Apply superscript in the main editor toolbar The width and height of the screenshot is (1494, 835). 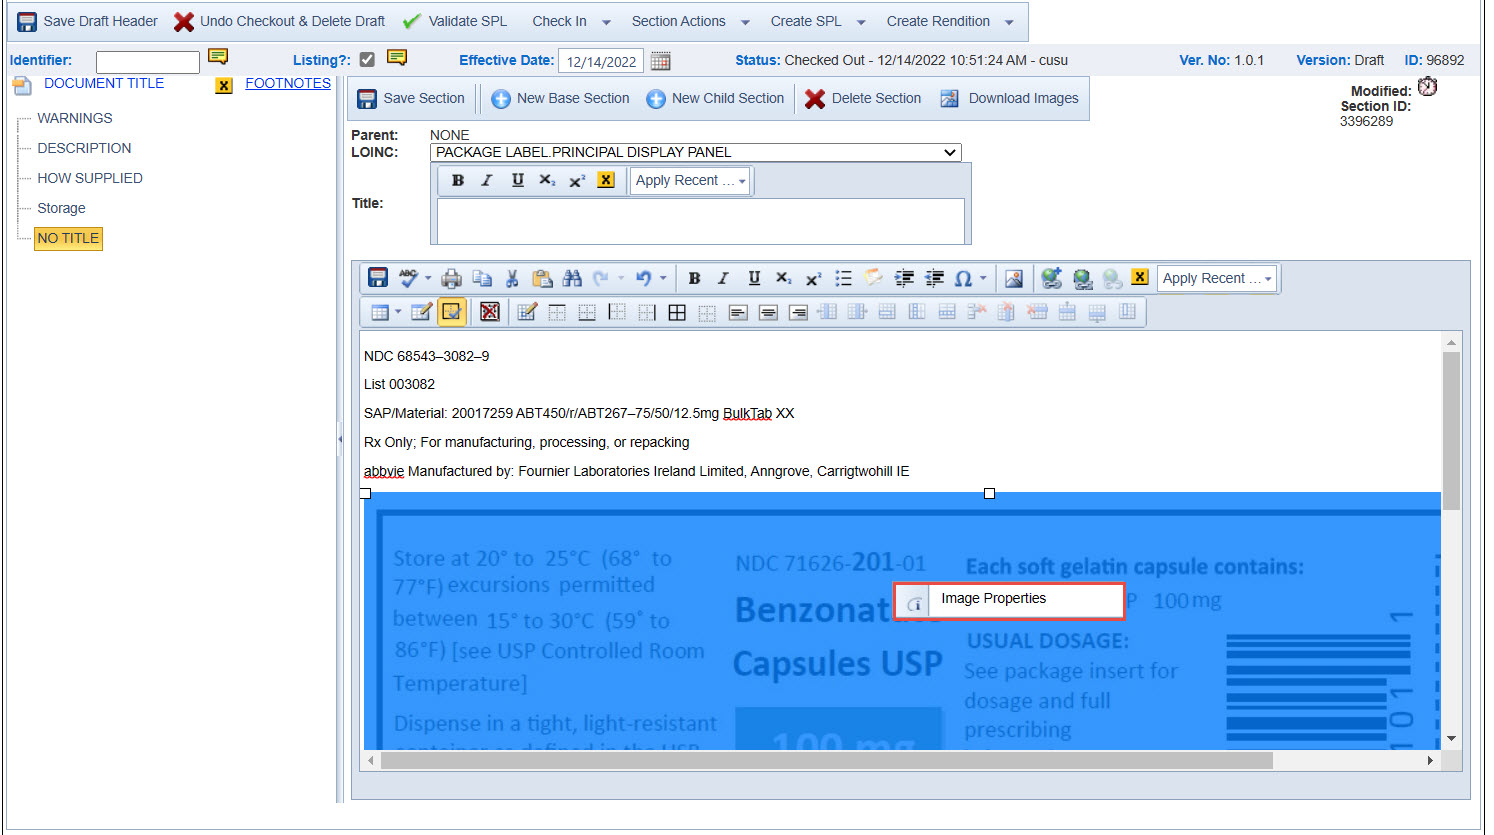pyautogui.click(x=813, y=278)
